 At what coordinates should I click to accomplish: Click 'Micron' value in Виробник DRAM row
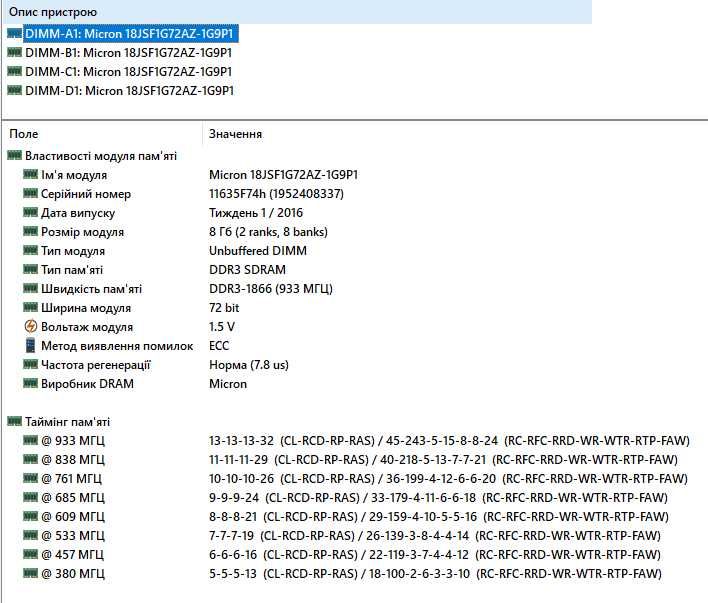coord(228,383)
